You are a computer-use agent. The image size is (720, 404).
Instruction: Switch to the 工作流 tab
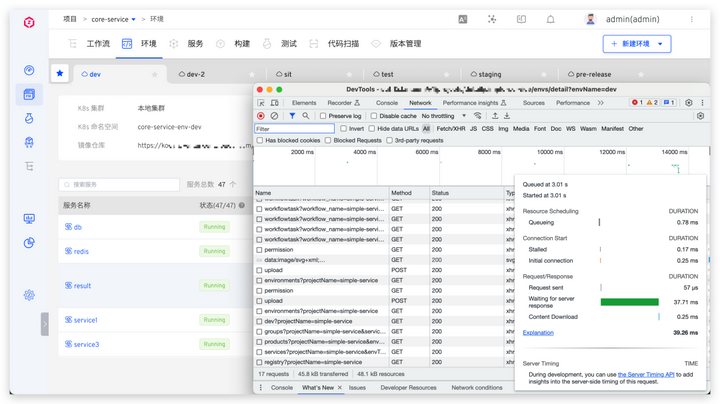98,44
